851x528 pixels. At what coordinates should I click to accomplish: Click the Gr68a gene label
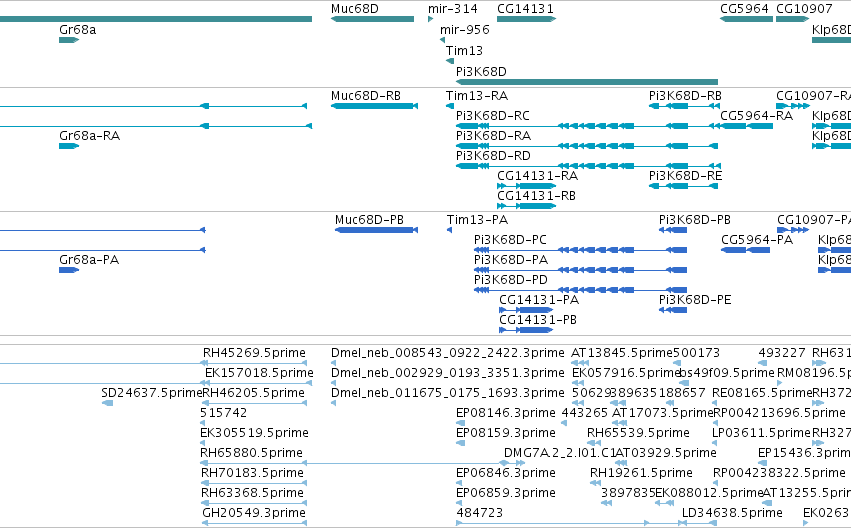[x=78, y=29]
